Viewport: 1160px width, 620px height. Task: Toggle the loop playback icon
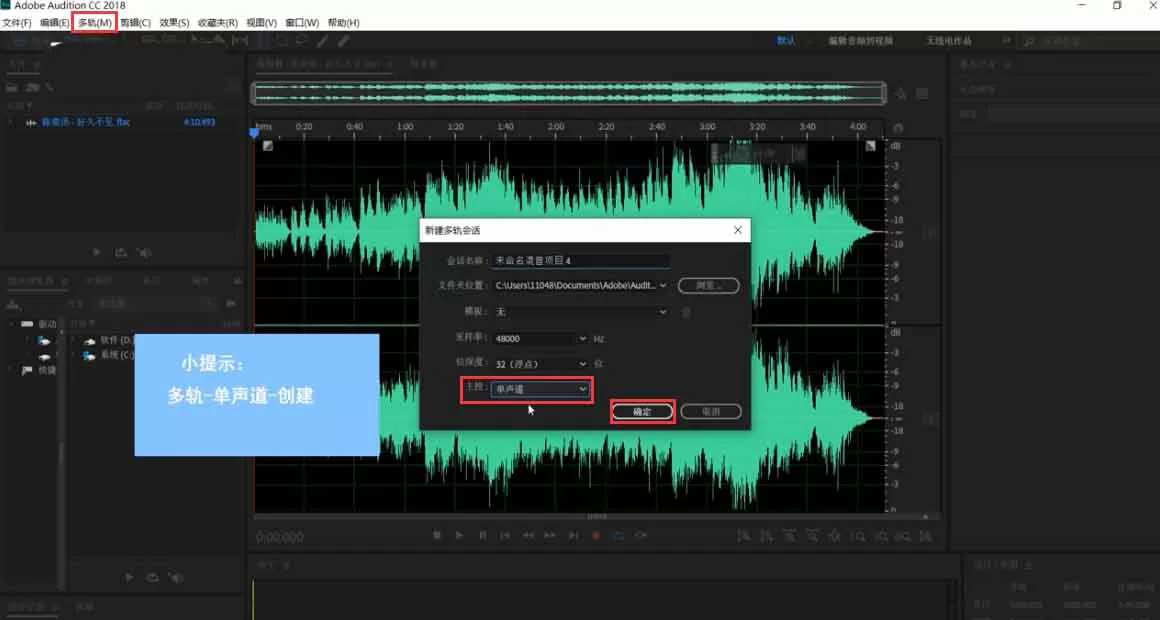point(618,535)
